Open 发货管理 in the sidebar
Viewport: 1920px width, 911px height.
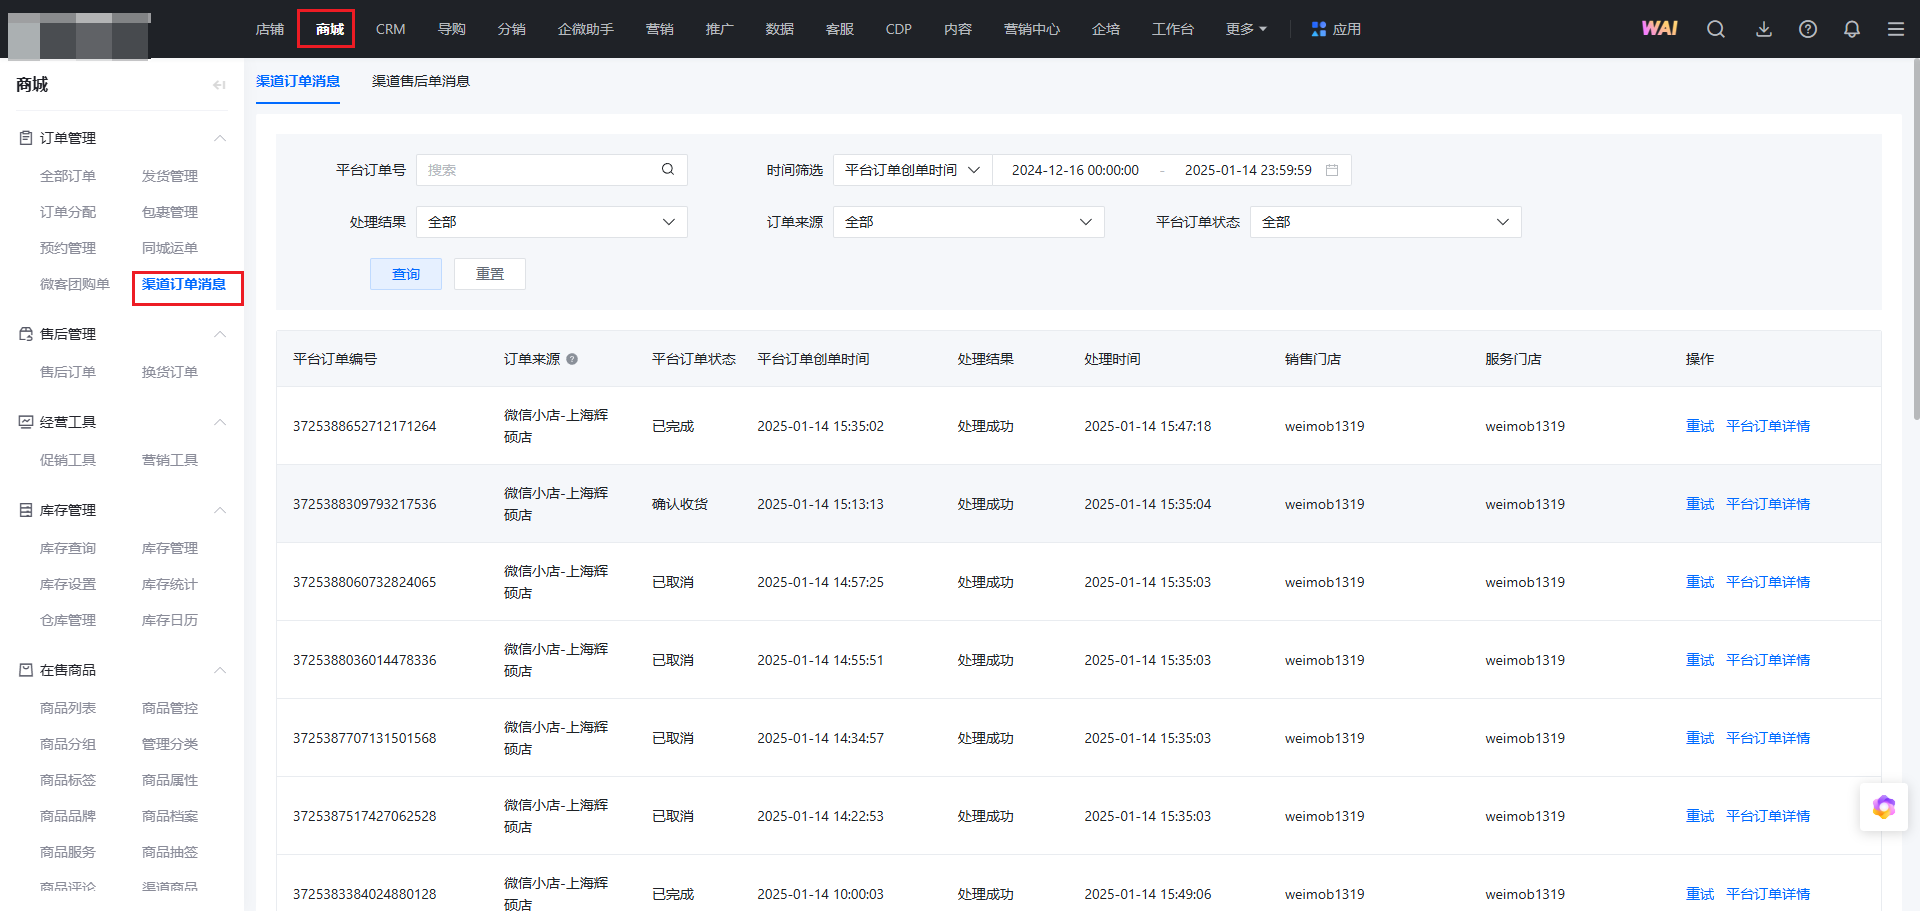tap(170, 176)
